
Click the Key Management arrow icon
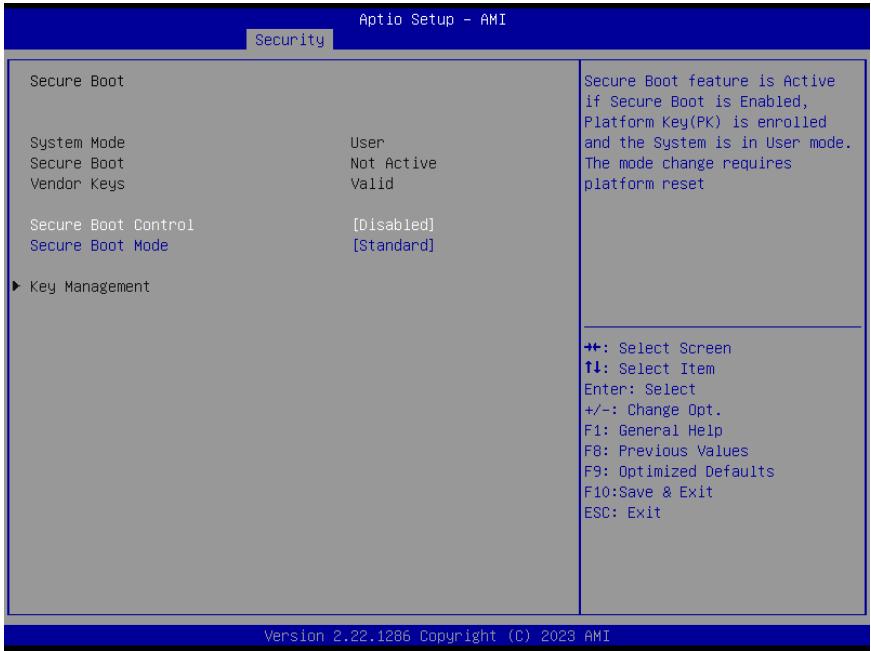coord(16,286)
